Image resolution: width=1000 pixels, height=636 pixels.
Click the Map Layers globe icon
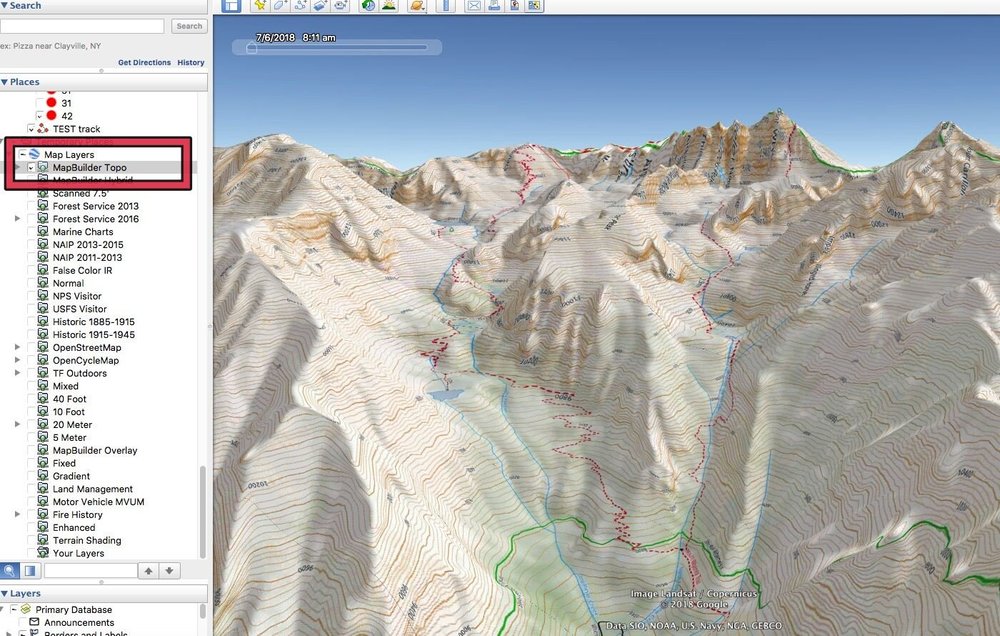pyautogui.click(x=34, y=154)
